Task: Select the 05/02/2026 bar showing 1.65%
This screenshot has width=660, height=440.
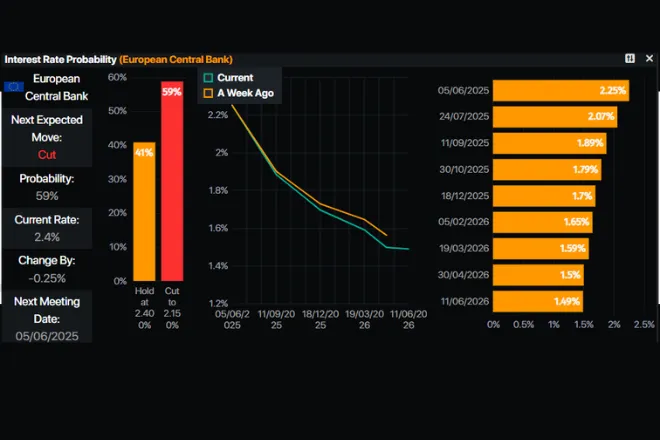Action: click(543, 222)
